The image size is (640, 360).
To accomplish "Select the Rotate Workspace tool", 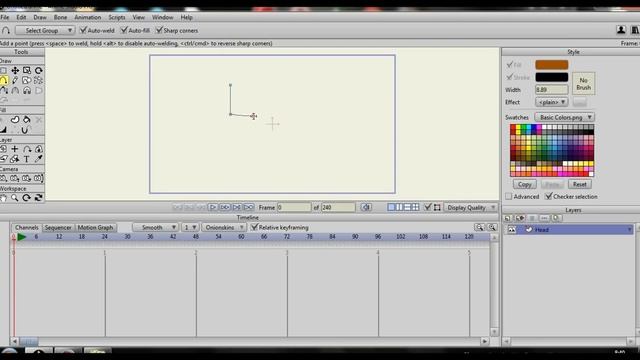I will (x=27, y=198).
